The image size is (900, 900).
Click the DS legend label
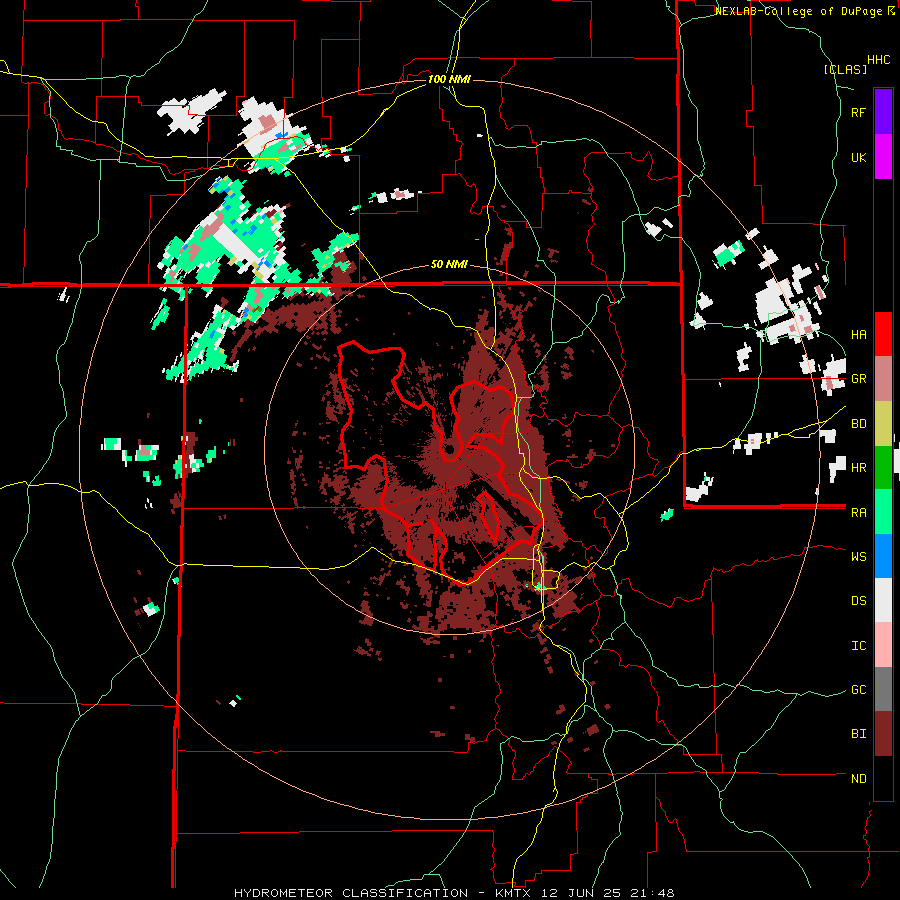858,601
